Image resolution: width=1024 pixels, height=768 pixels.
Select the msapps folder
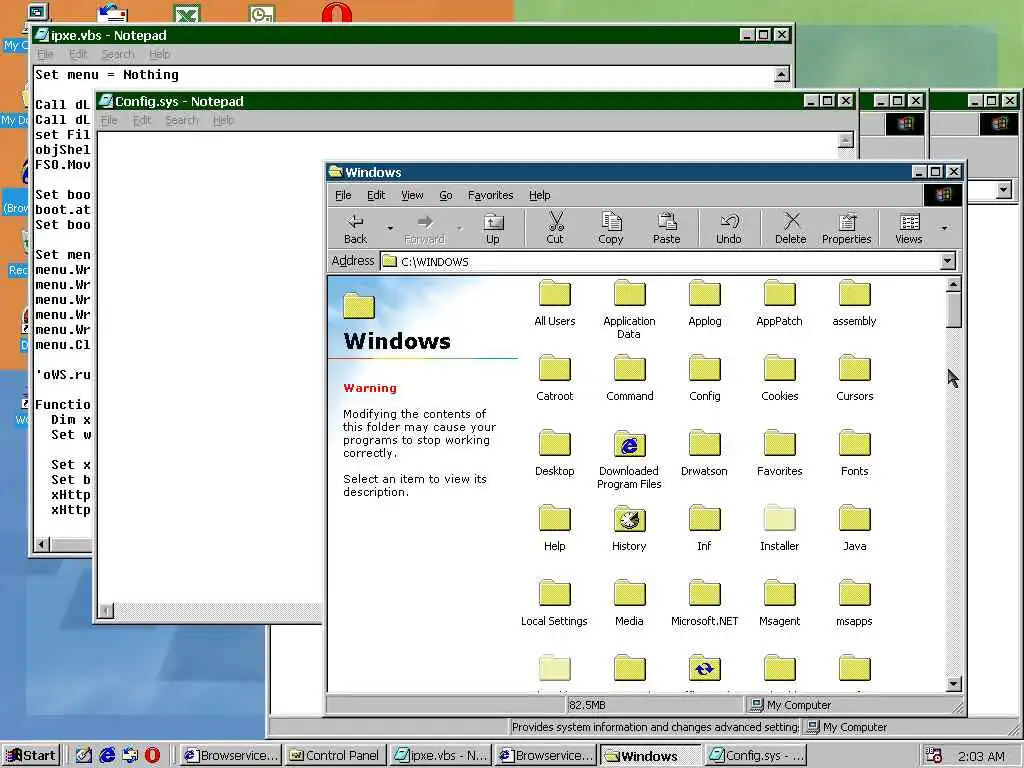point(854,604)
